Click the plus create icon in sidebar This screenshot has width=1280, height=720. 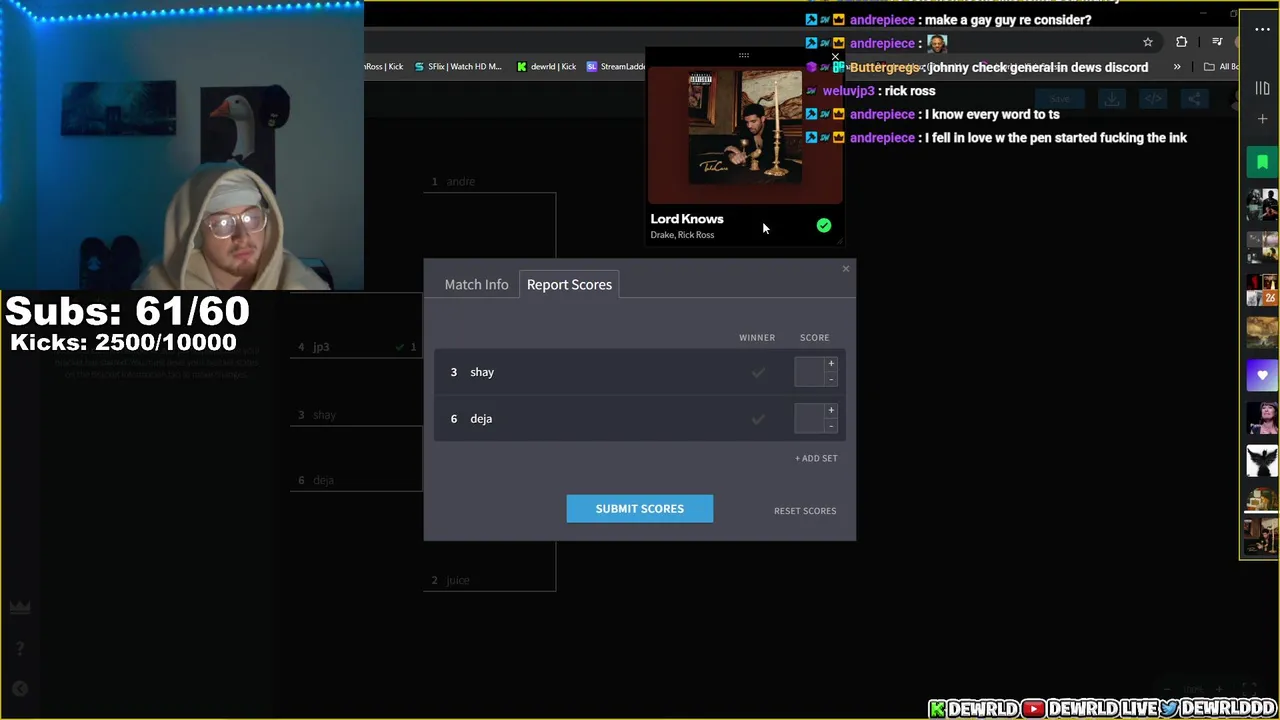click(x=1262, y=119)
